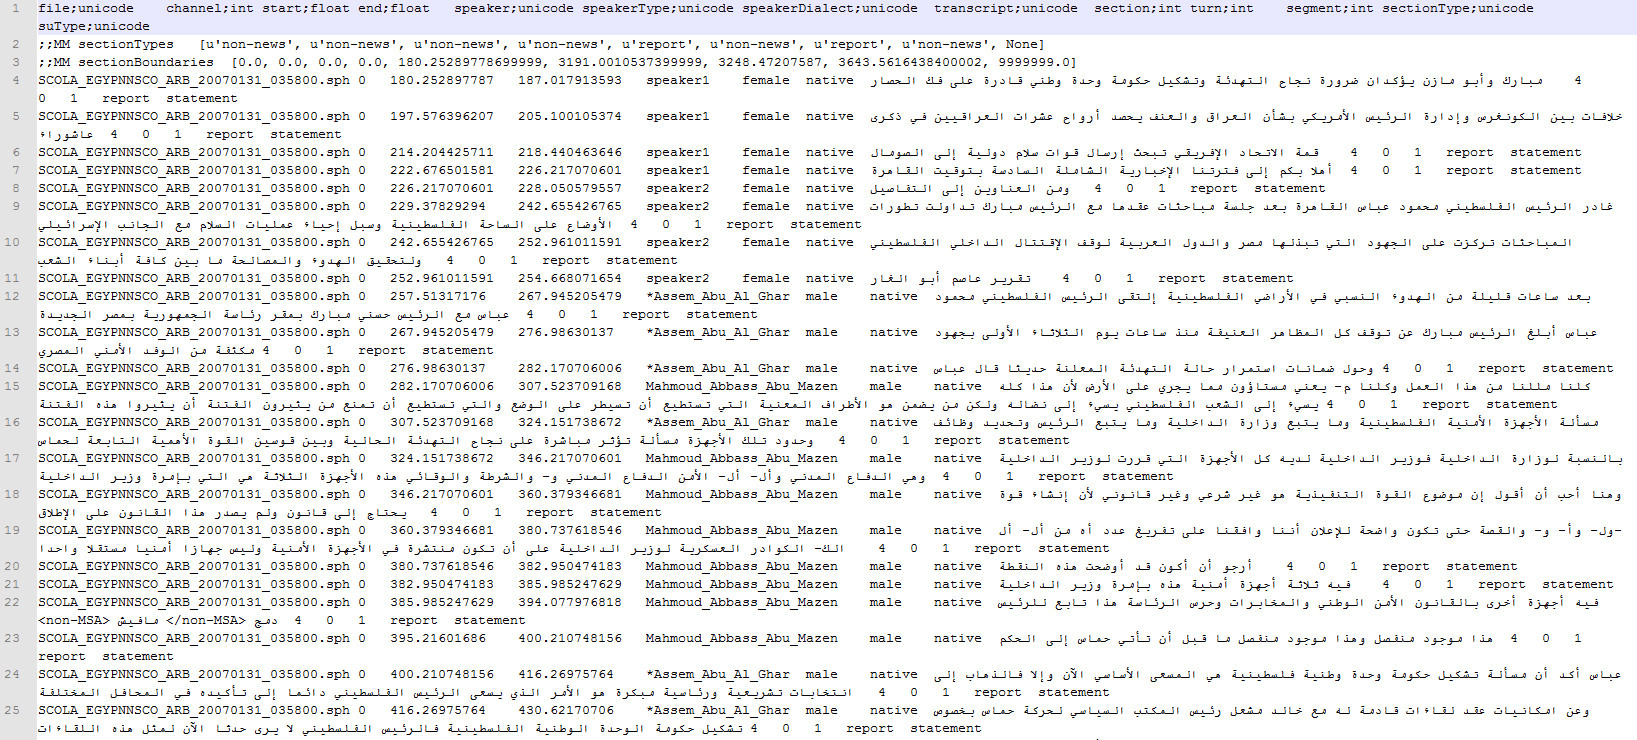Click line number 10 in the gutter
The height and width of the screenshot is (740, 1637).
click(12, 242)
